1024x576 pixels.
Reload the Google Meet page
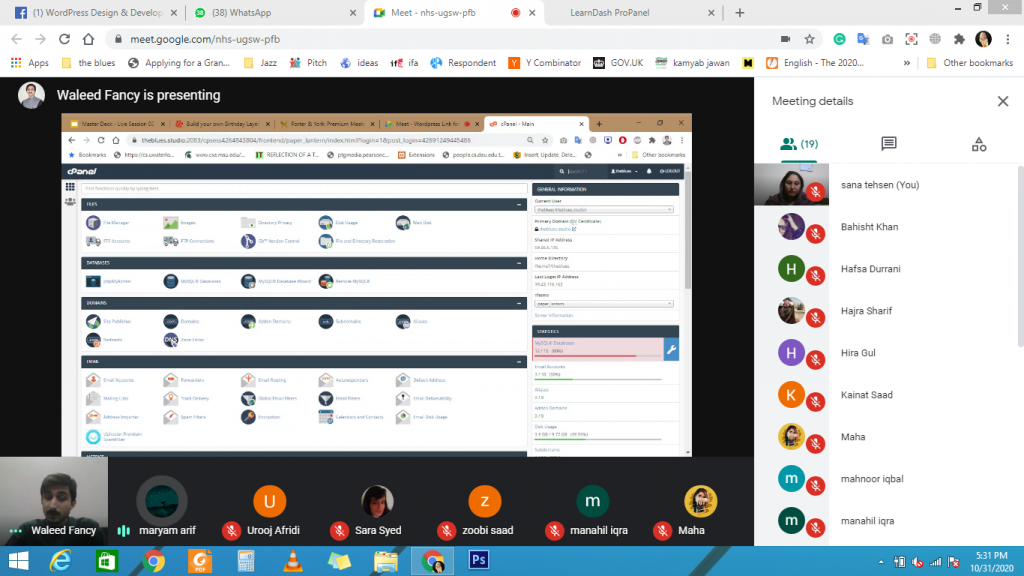click(x=64, y=39)
